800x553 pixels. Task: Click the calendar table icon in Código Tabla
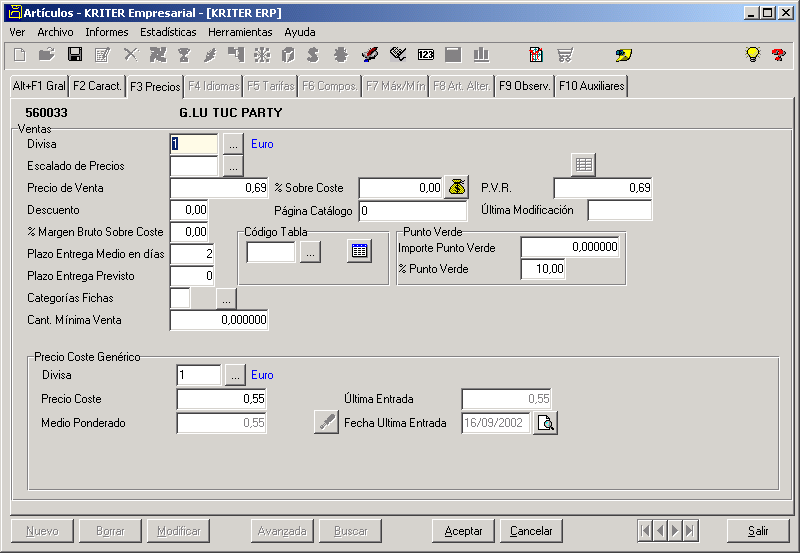click(x=359, y=252)
